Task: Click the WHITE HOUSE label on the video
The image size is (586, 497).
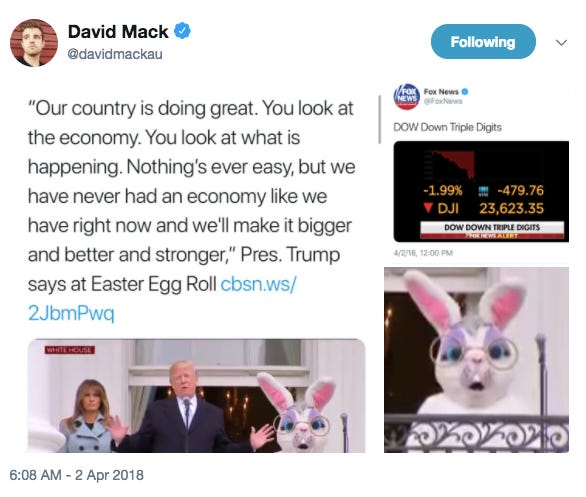Action: tap(70, 350)
